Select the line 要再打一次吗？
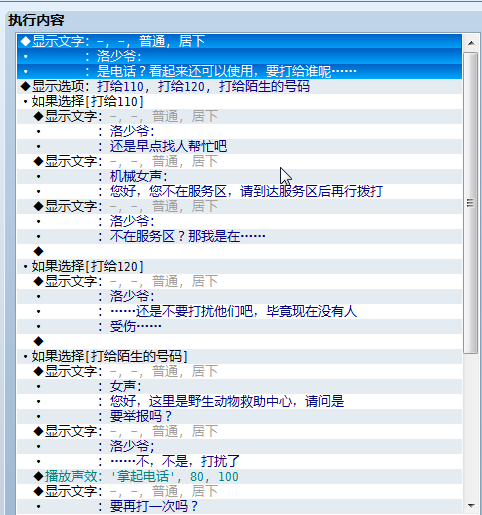This screenshot has width=482, height=515. (x=239, y=506)
